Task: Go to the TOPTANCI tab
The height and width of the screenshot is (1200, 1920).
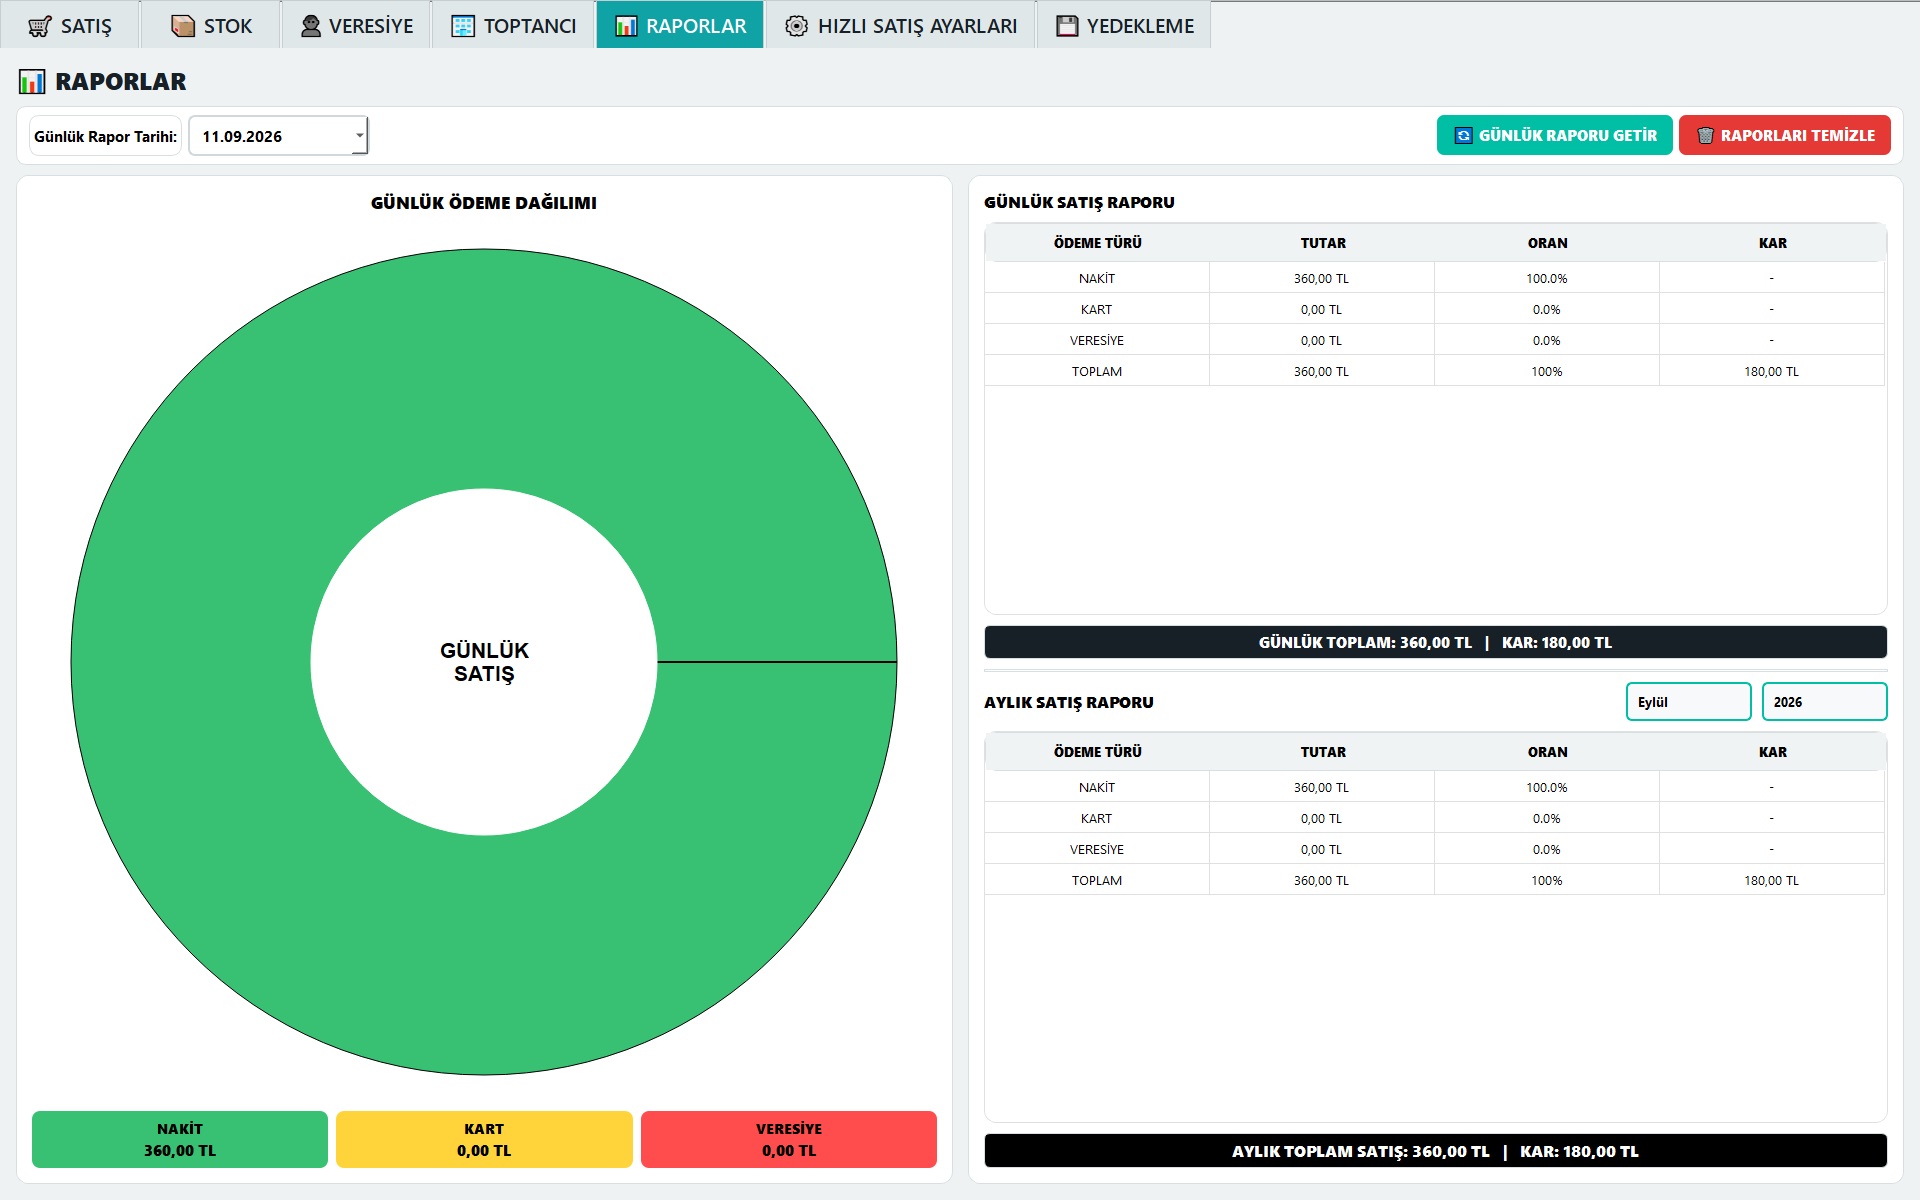Action: coord(513,25)
